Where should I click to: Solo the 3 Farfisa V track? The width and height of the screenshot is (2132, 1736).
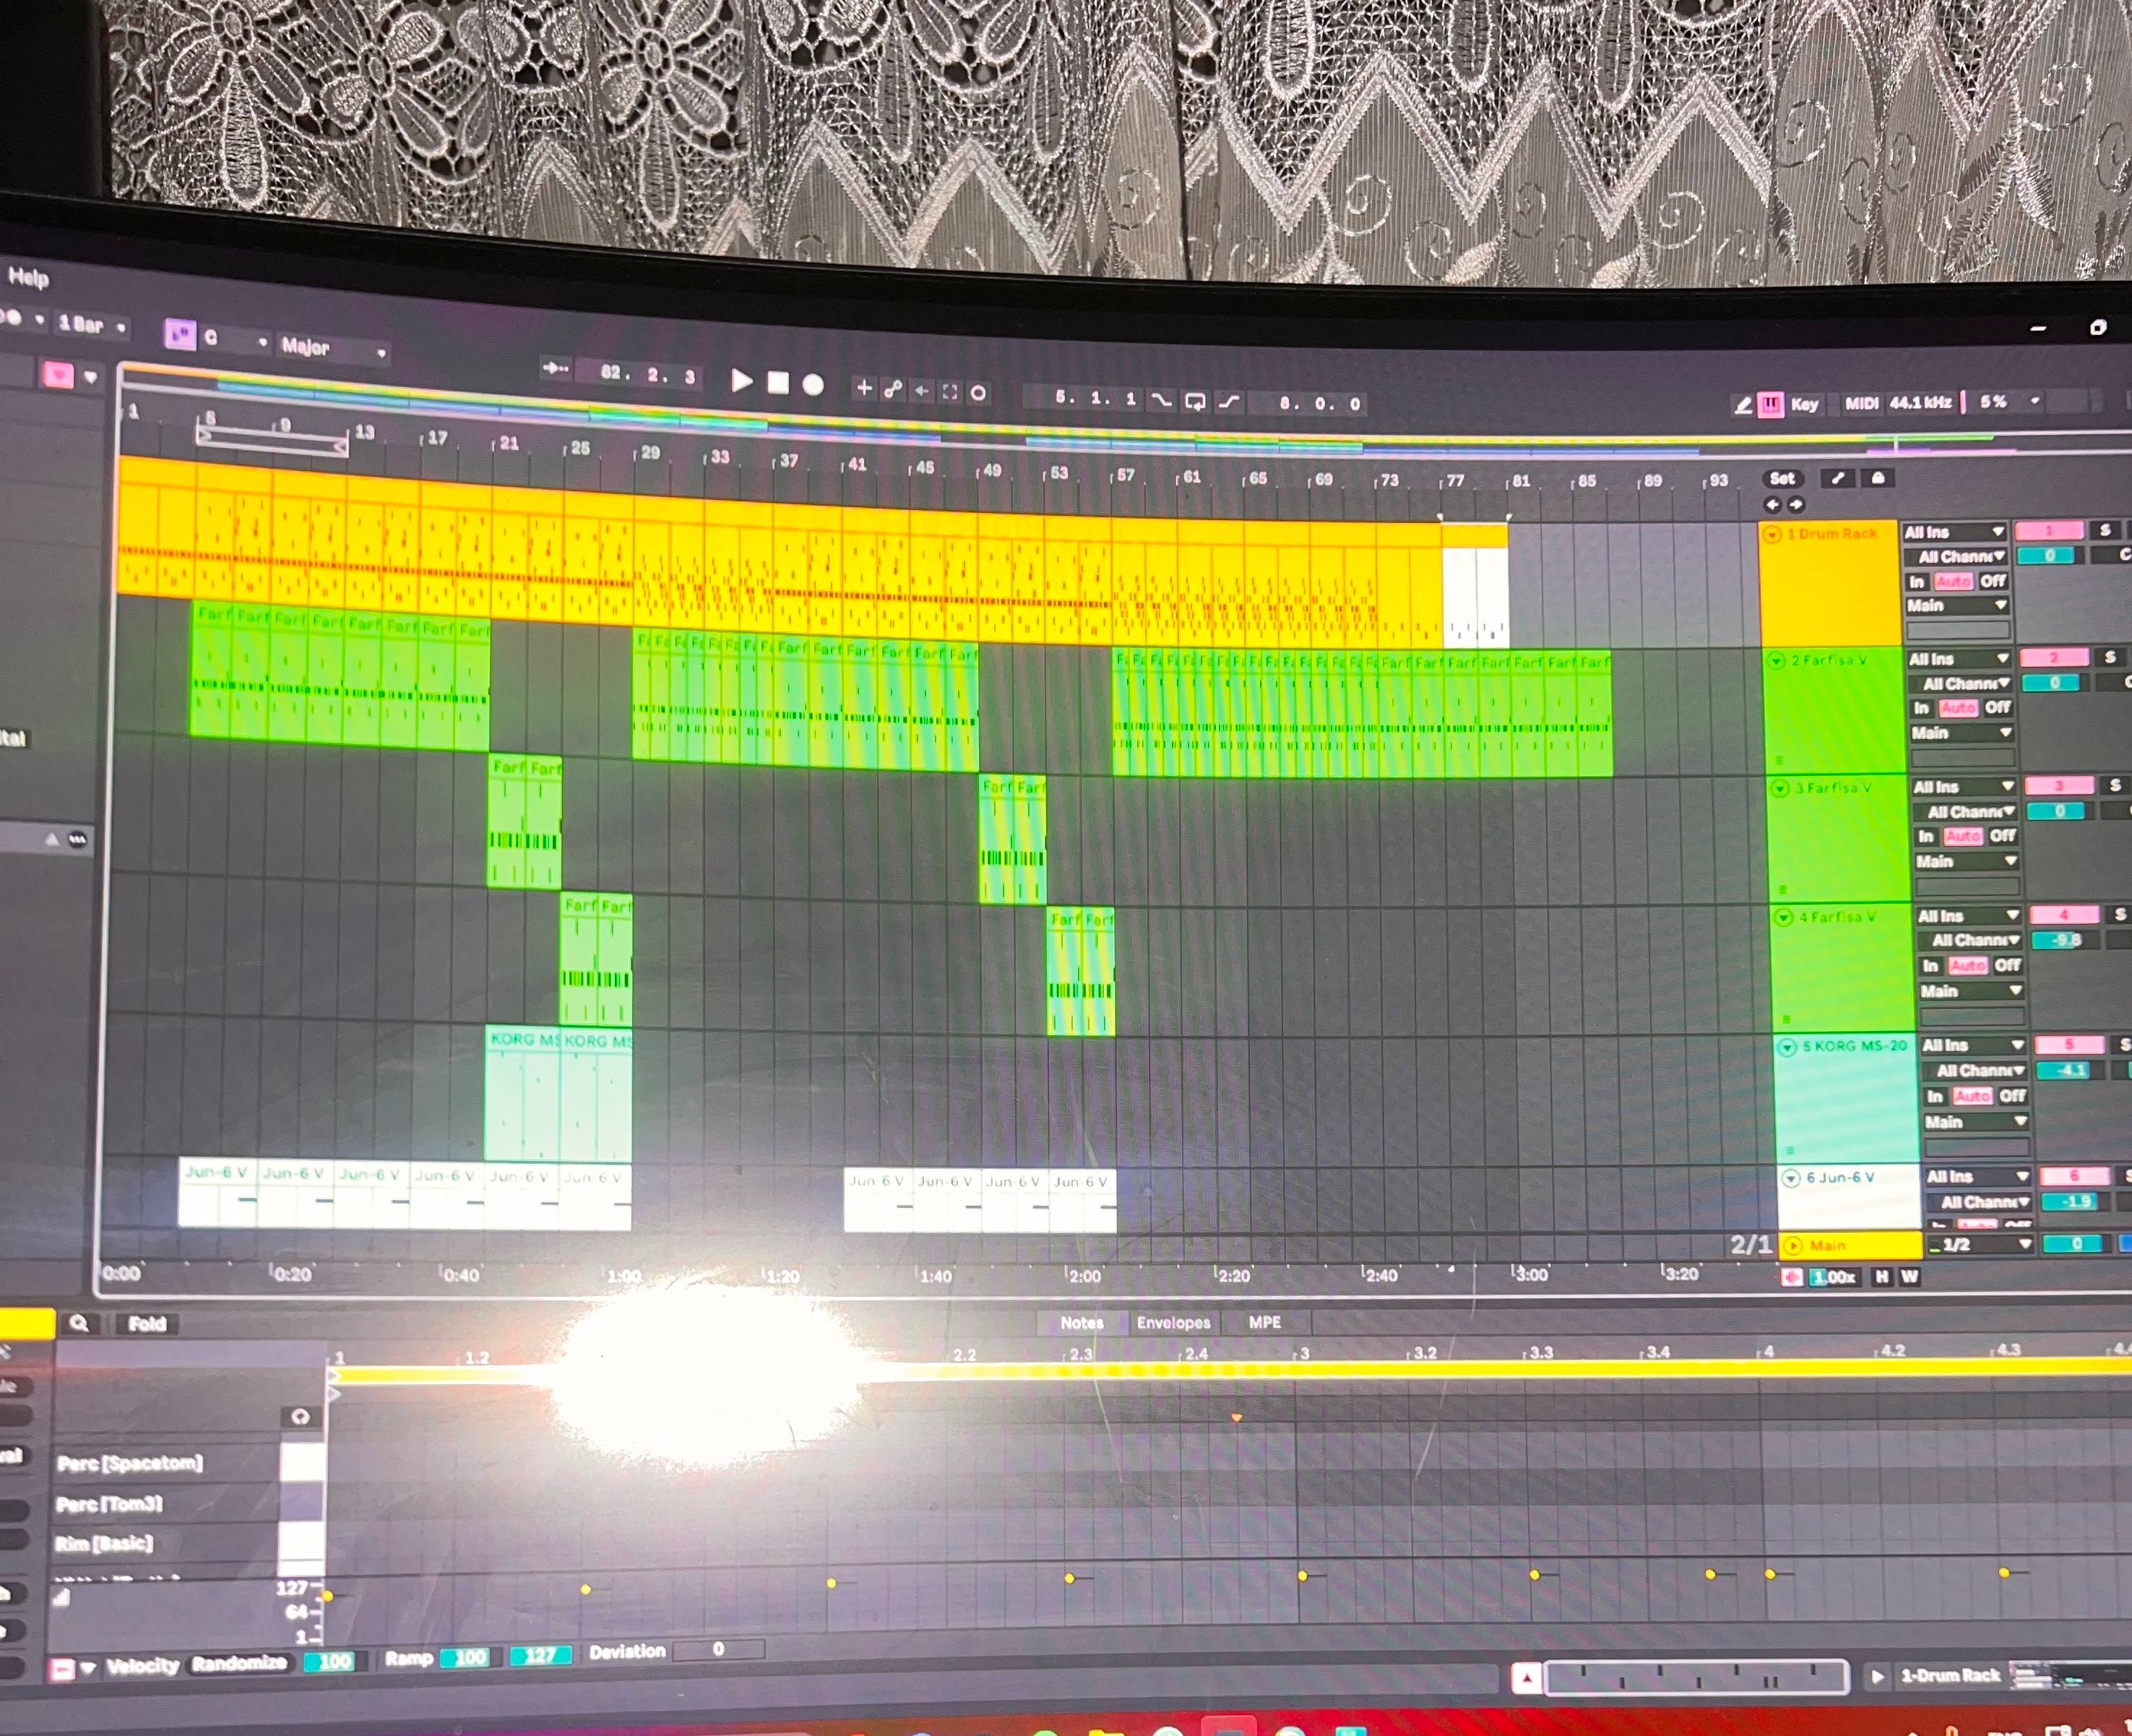pos(2114,785)
